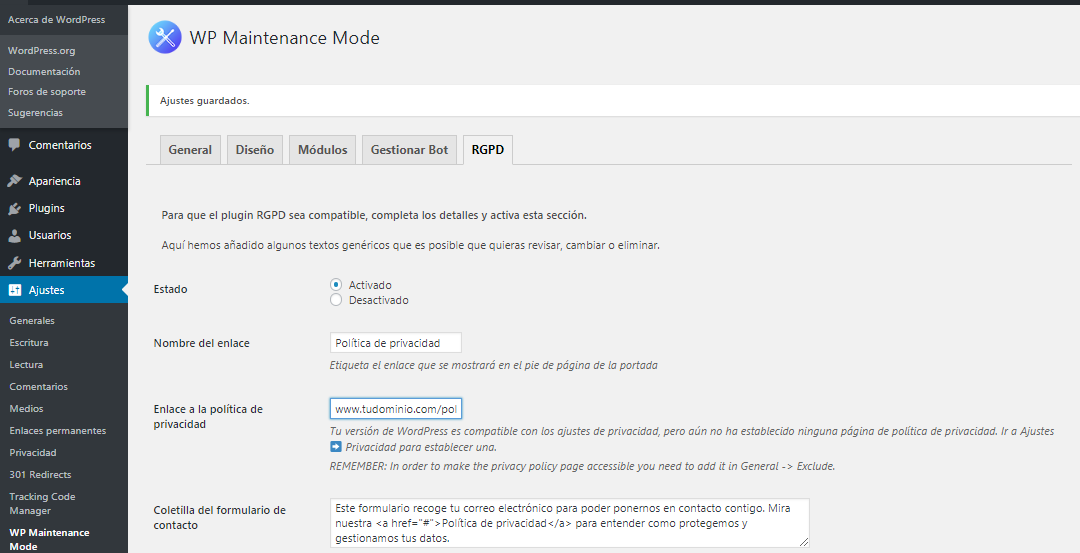Viewport: 1080px width, 553px height.
Task: Select the Desactivado radio button
Action: point(336,300)
